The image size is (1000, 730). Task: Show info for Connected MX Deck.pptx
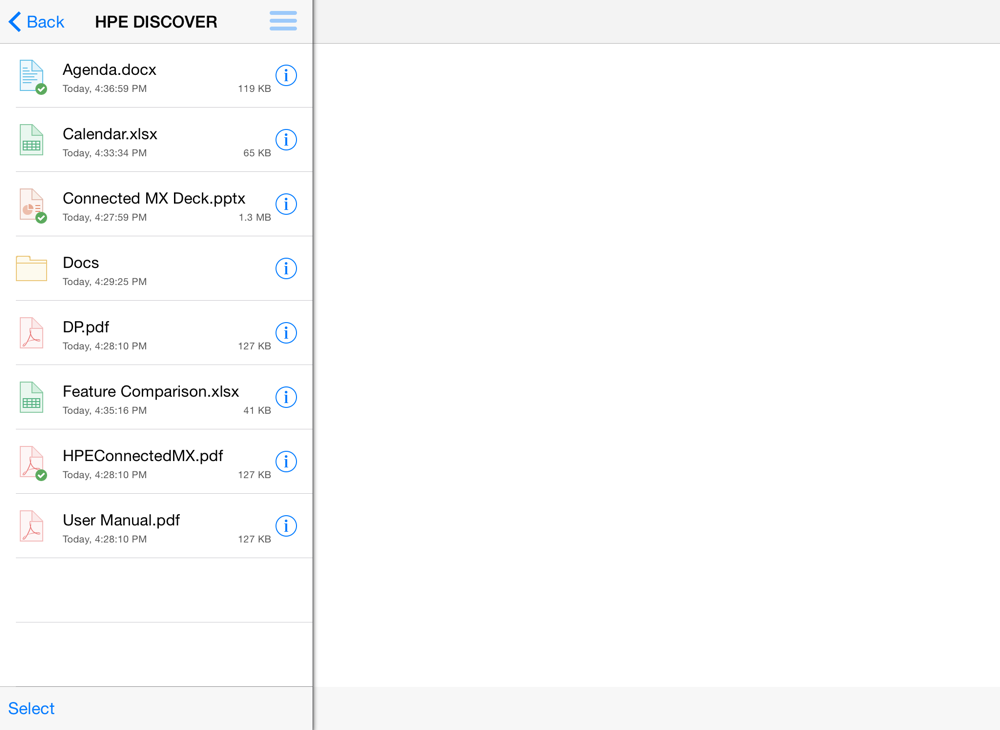(286, 204)
